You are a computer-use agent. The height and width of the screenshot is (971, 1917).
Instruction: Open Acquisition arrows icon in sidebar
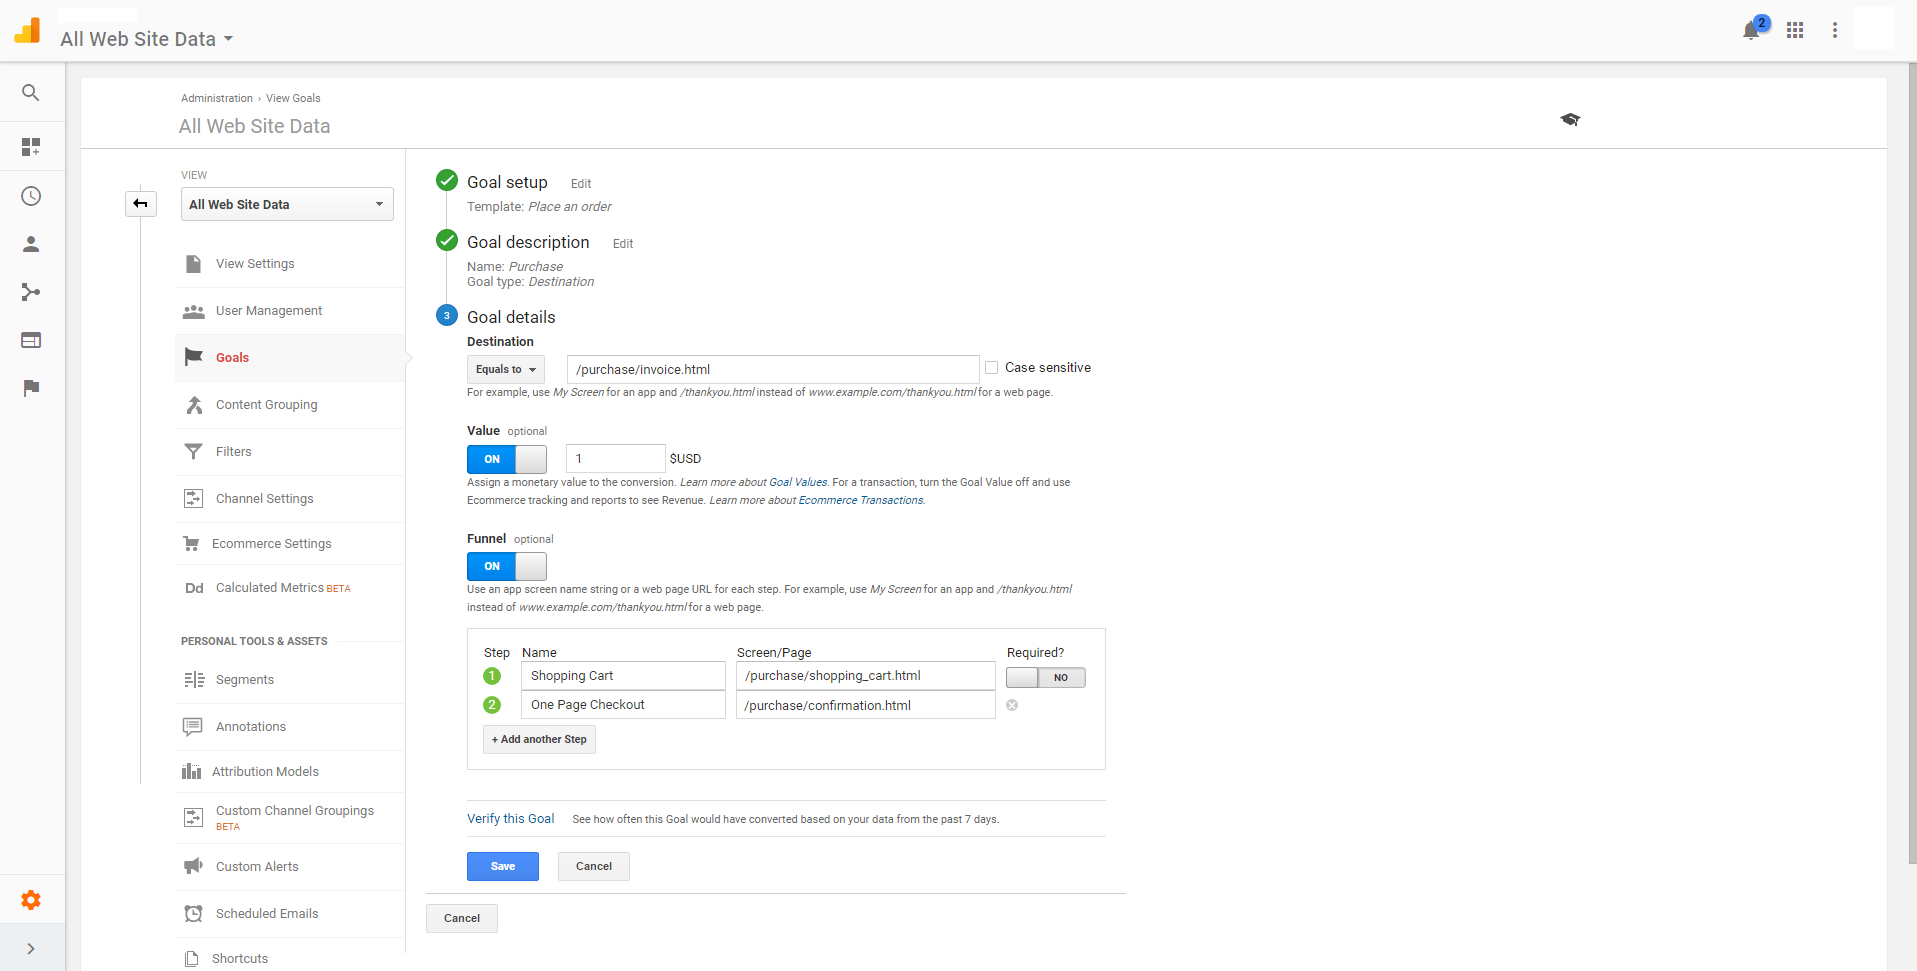31,292
